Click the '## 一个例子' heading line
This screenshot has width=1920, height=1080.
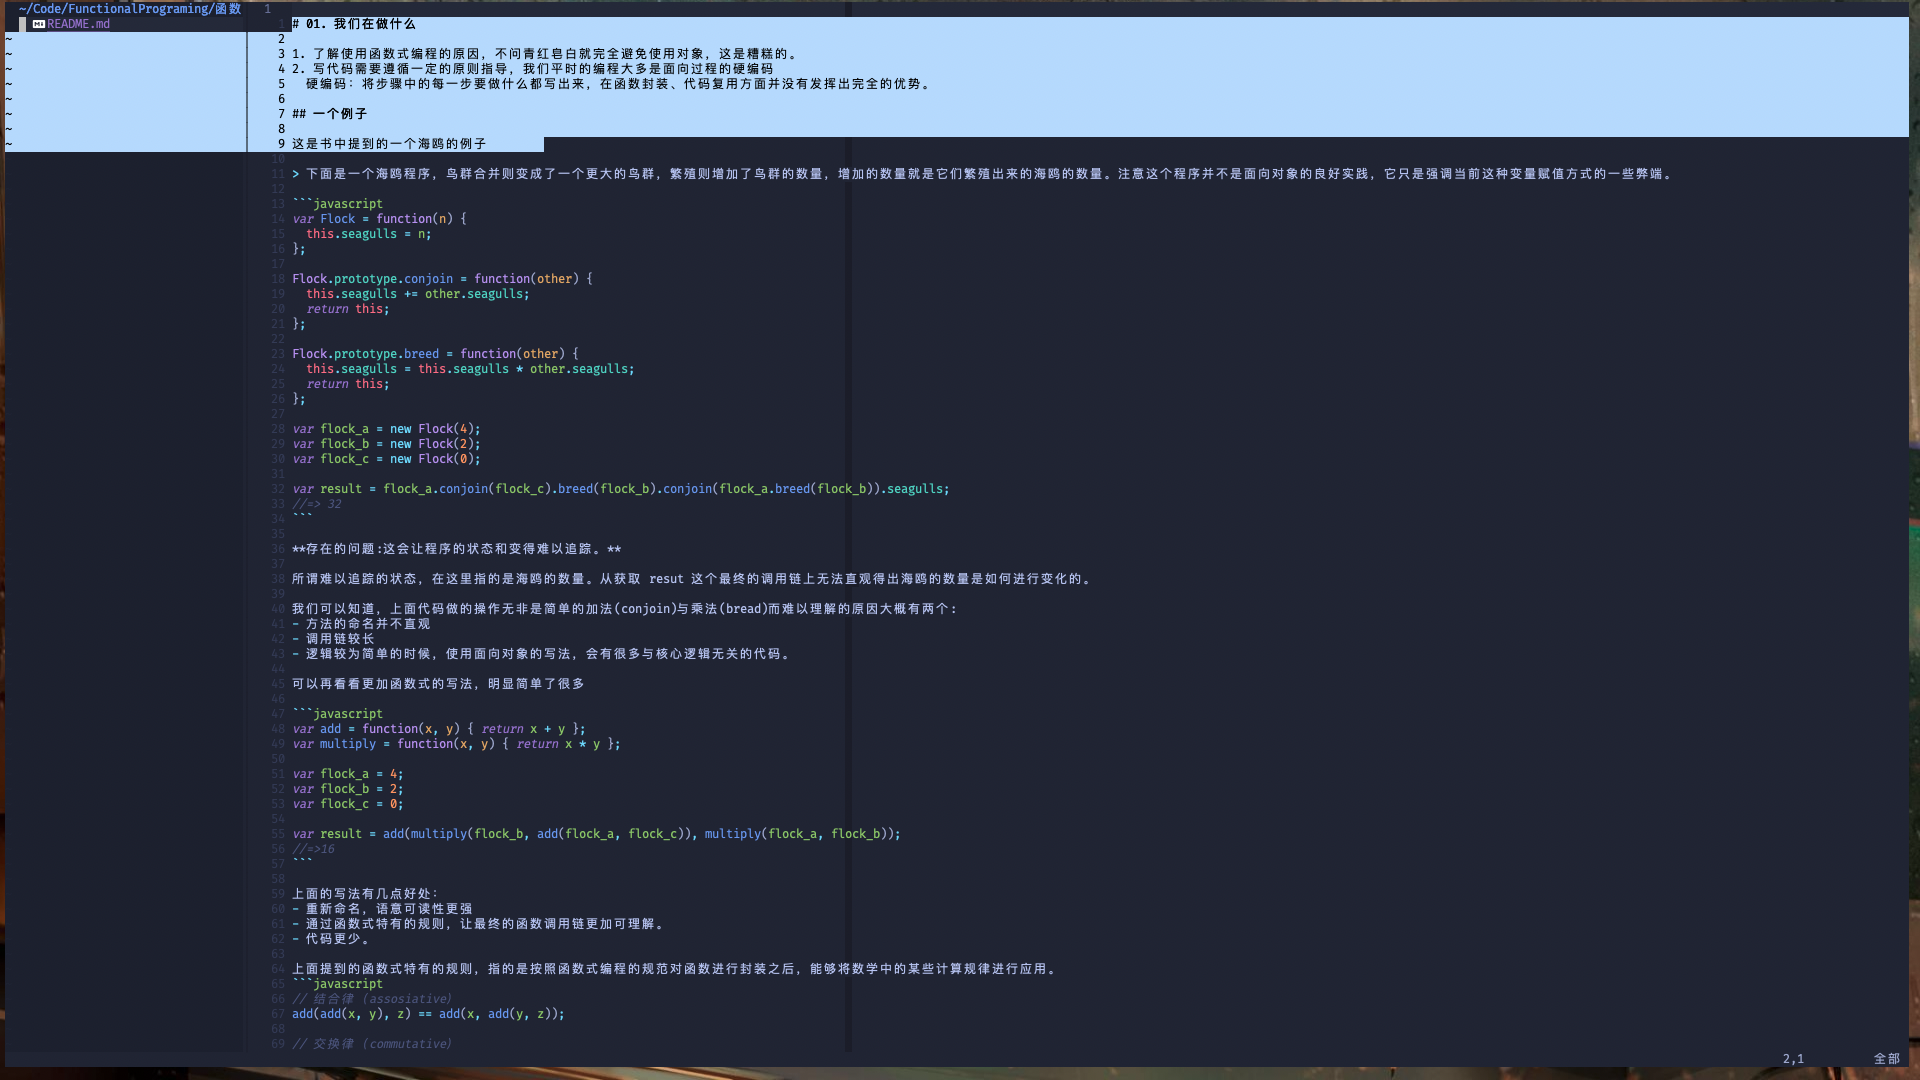329,114
